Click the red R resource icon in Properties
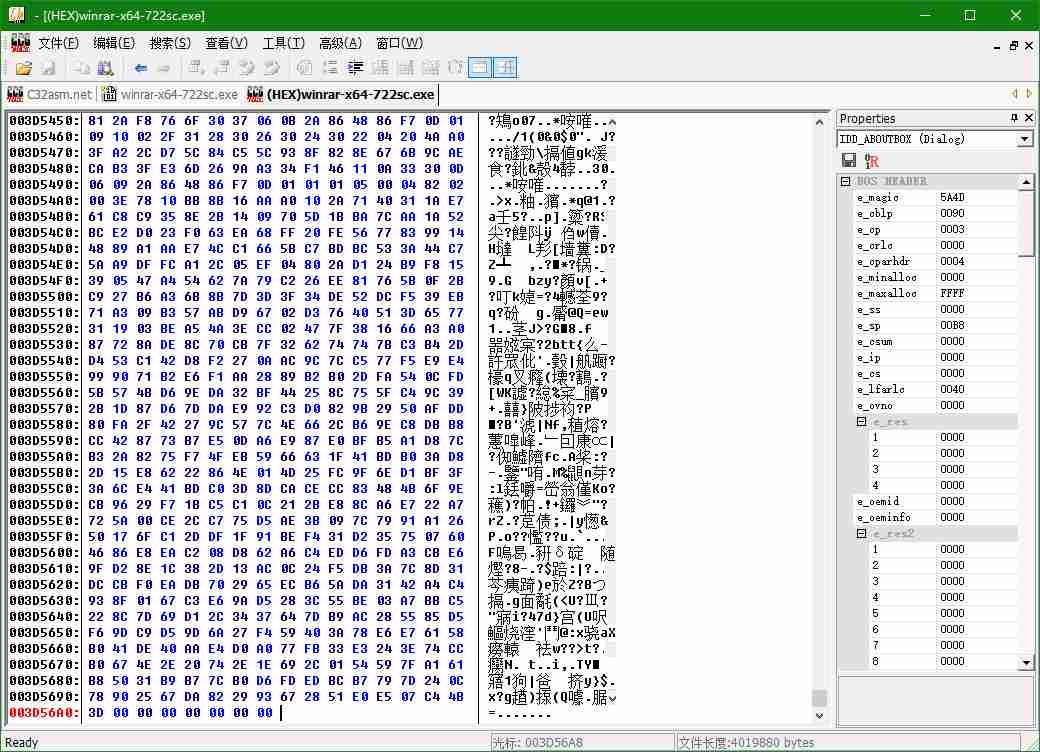This screenshot has width=1040, height=752. coord(872,160)
